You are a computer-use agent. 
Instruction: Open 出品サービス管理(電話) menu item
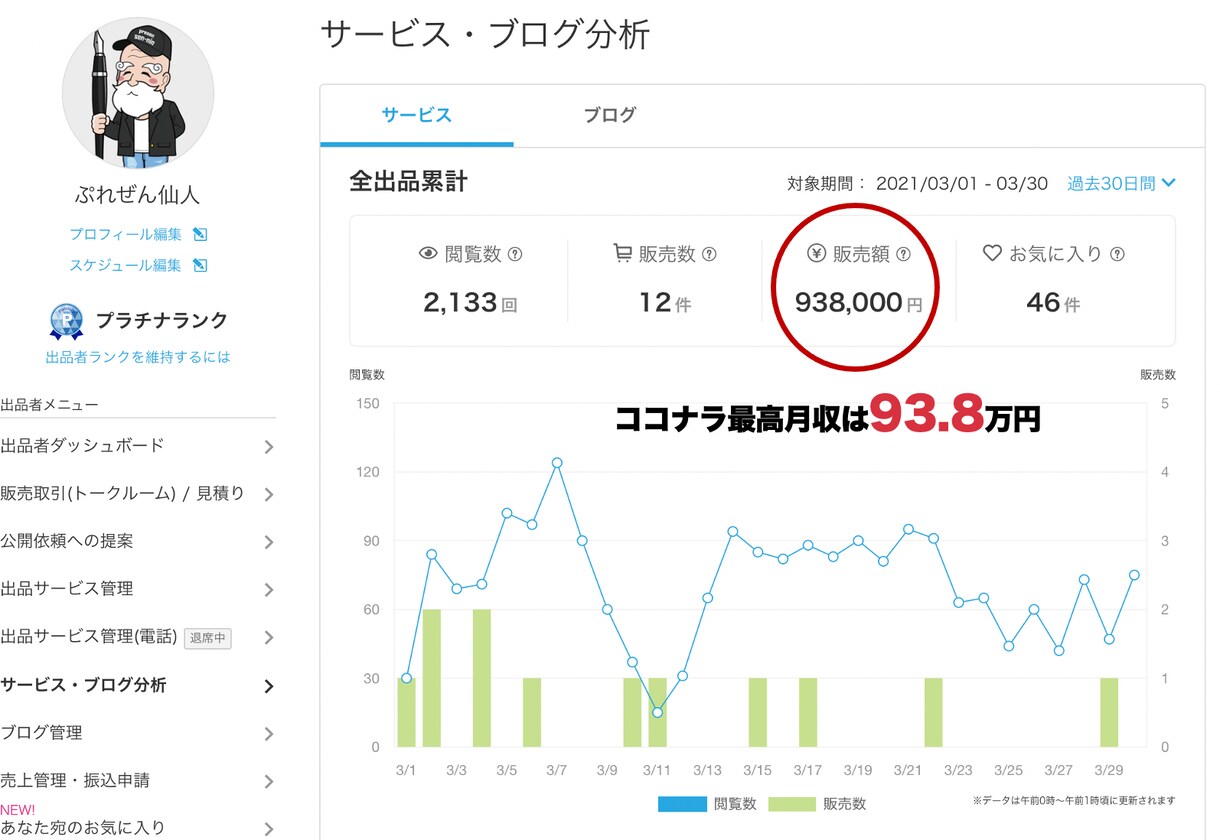(89, 637)
